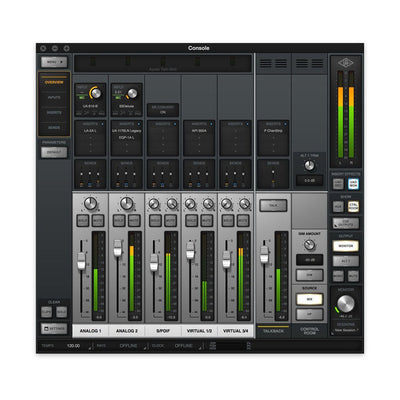Switch to the INPUTS view tab
This screenshot has height=400, width=400.
54,97
